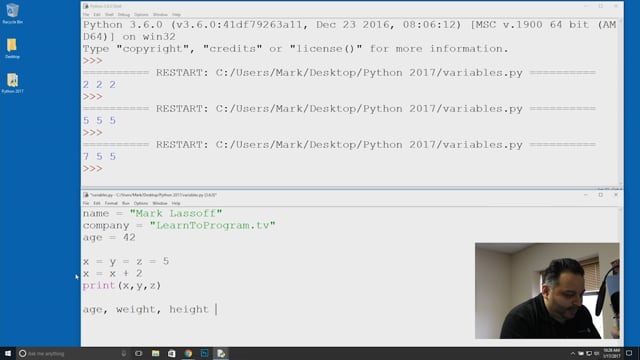The height and width of the screenshot is (360, 640).
Task: Open the Edit menu in the Python Shell window
Action: 97,15
